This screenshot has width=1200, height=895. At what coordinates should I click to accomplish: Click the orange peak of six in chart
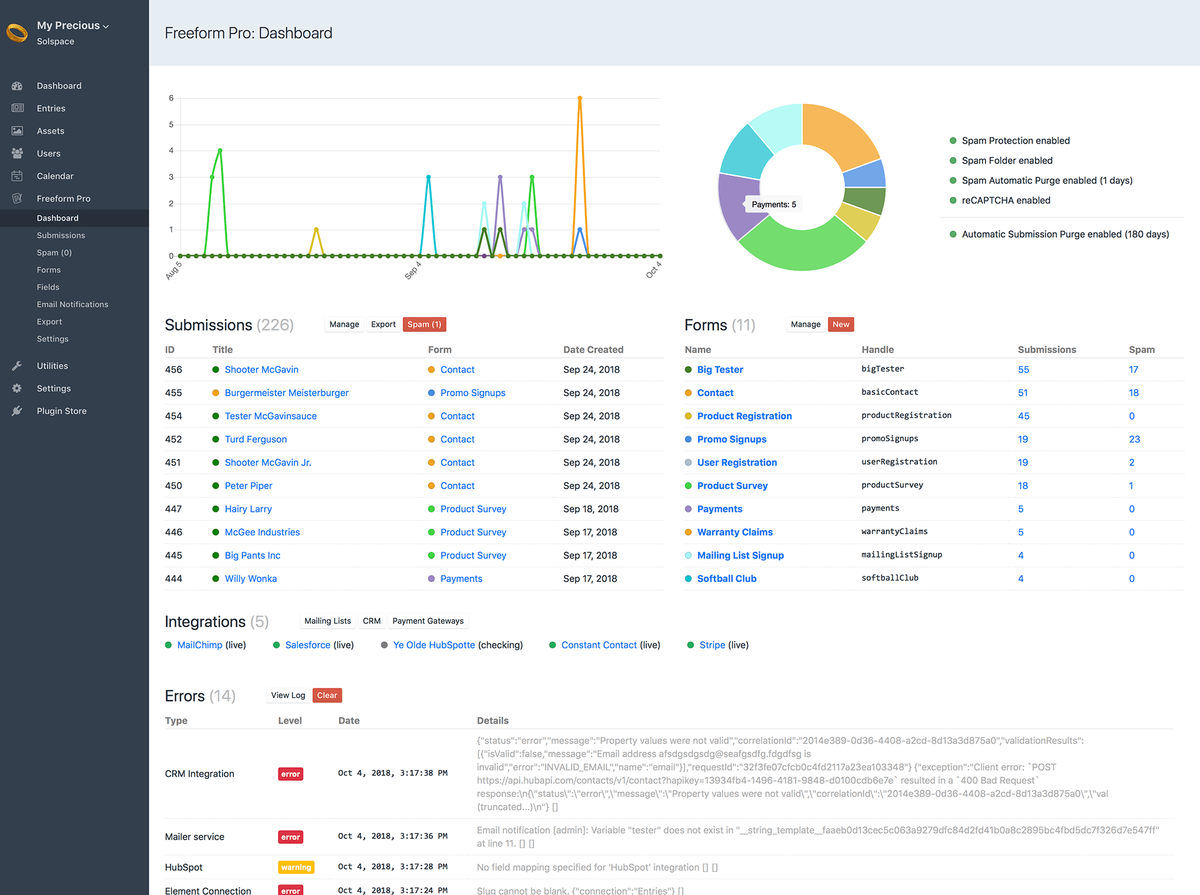580,98
